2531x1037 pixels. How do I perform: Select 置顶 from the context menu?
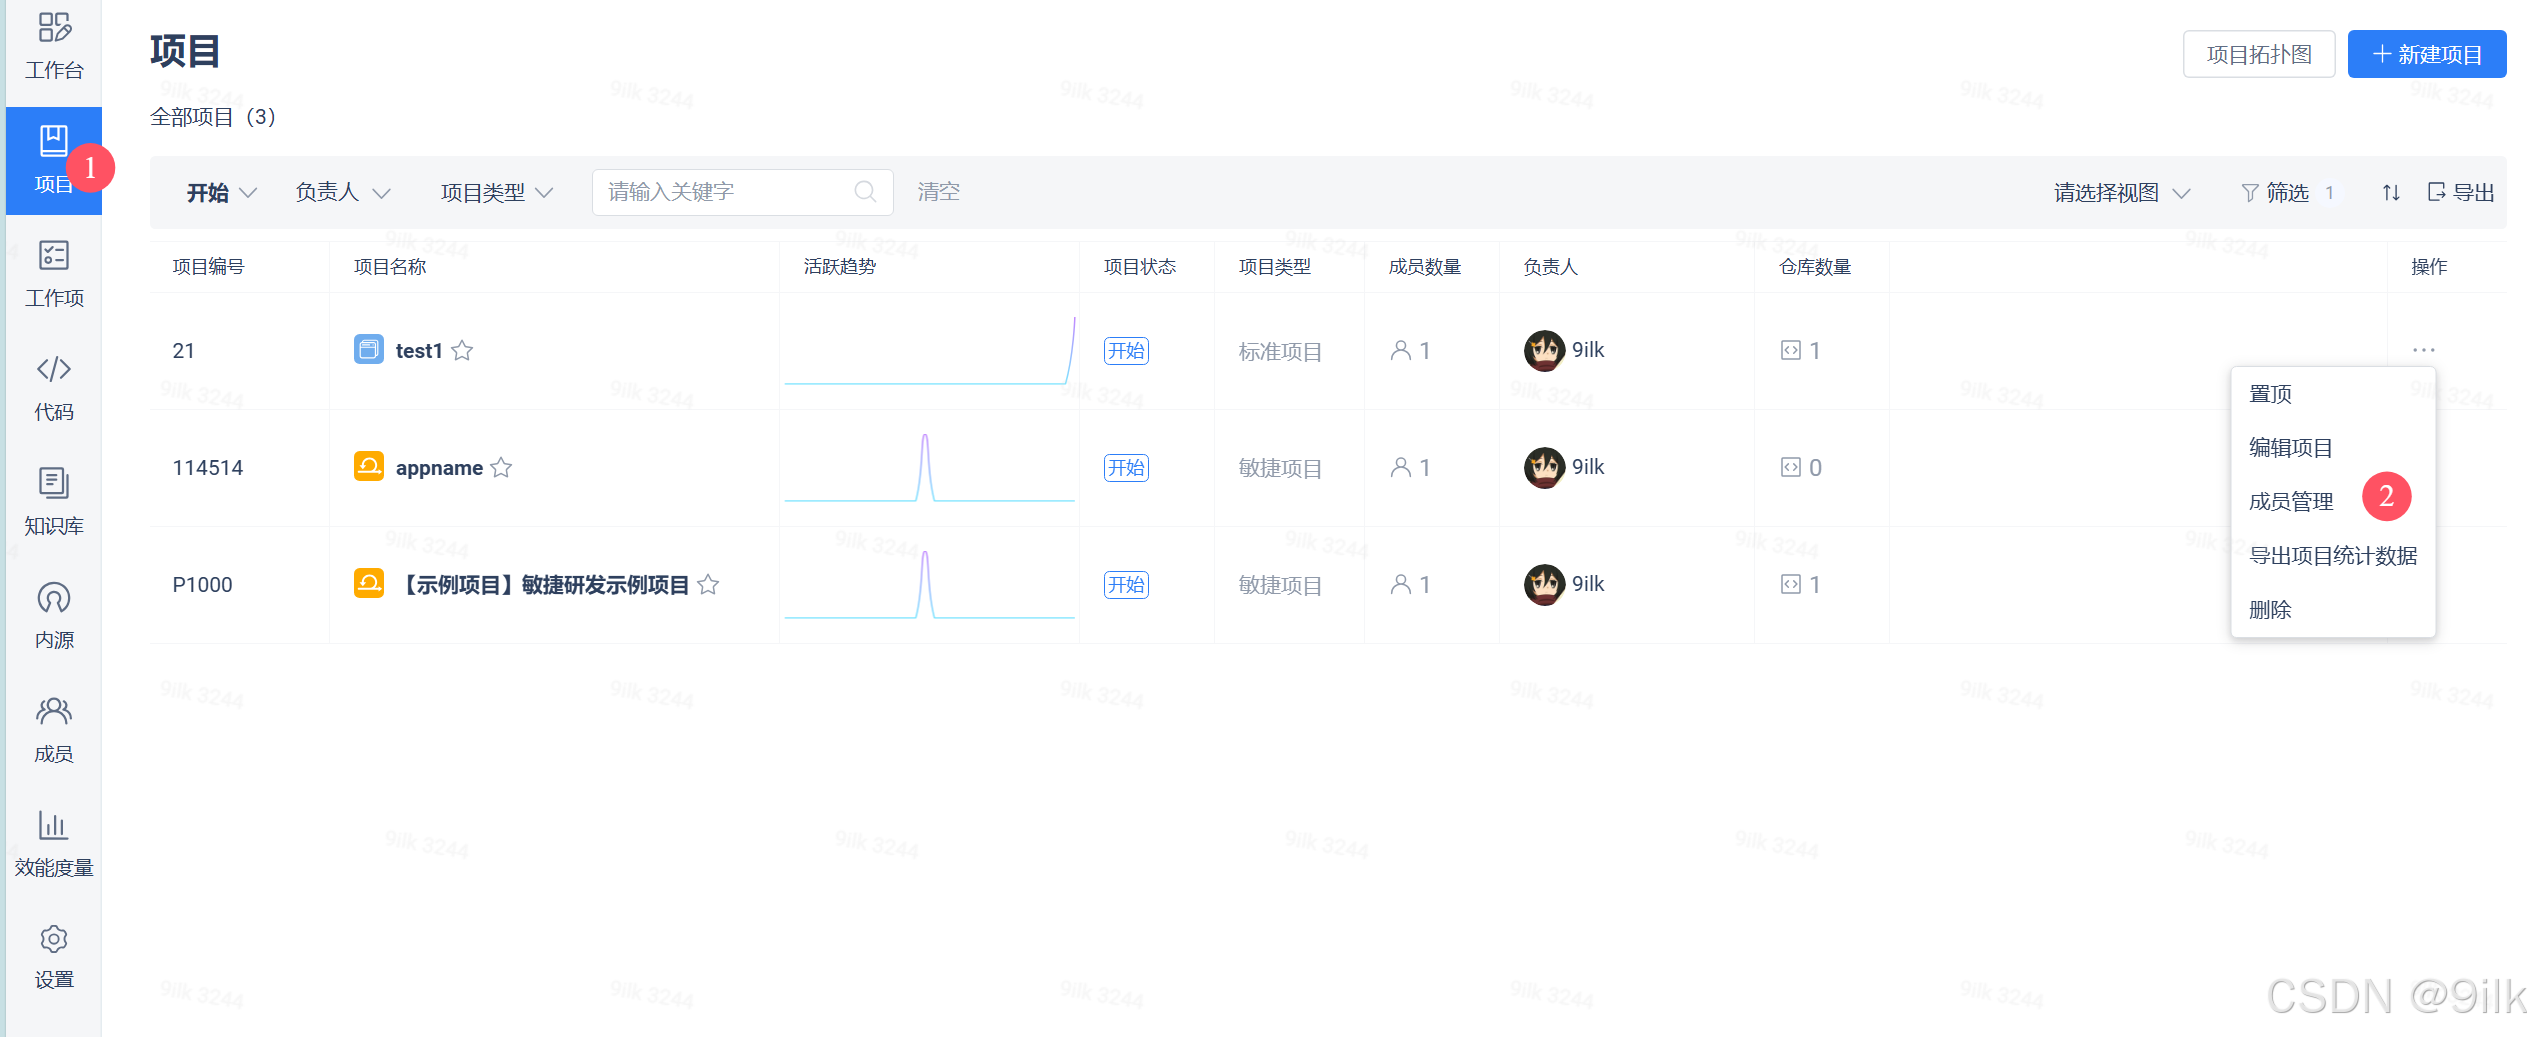[2333, 394]
